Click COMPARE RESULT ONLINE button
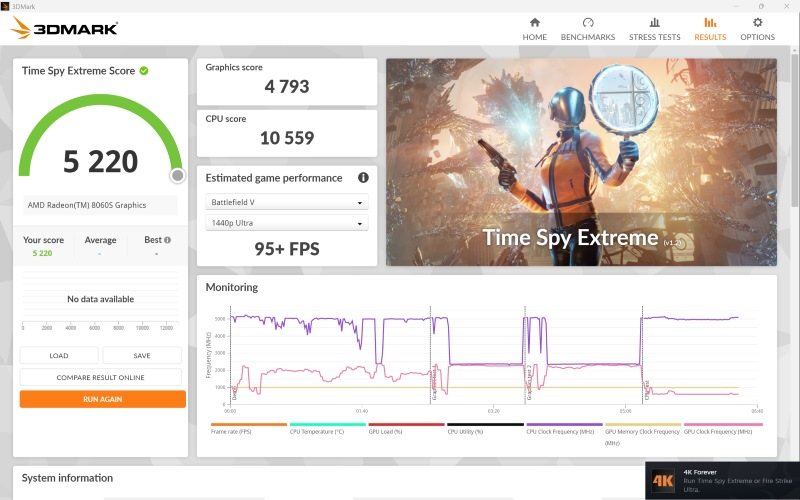This screenshot has width=800, height=500. tap(101, 378)
